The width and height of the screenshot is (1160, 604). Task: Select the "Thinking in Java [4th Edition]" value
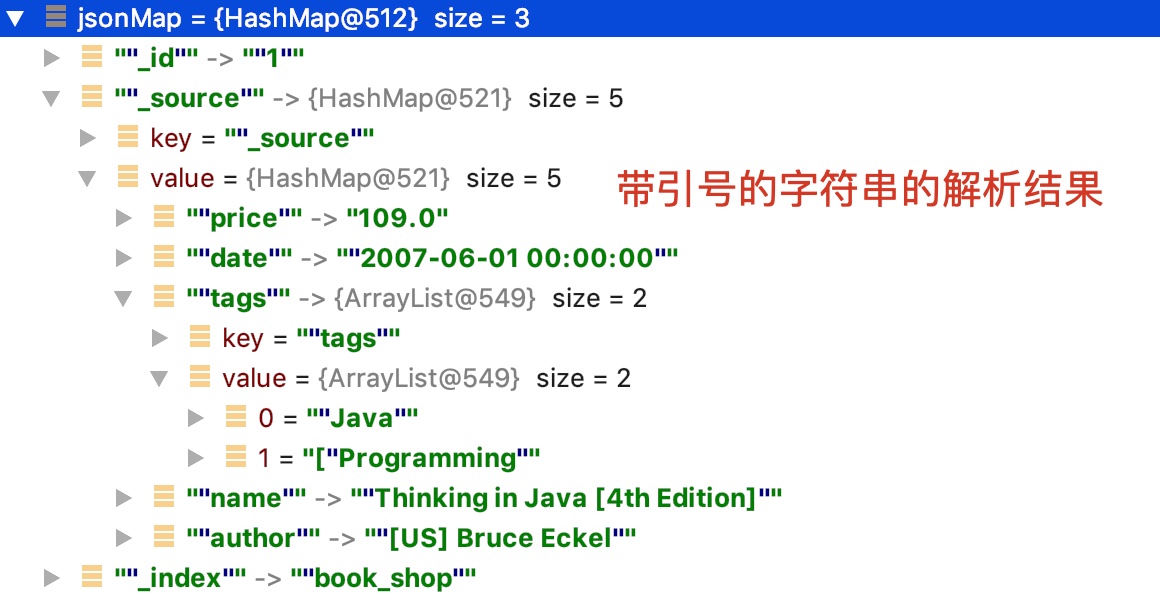[x=567, y=498]
